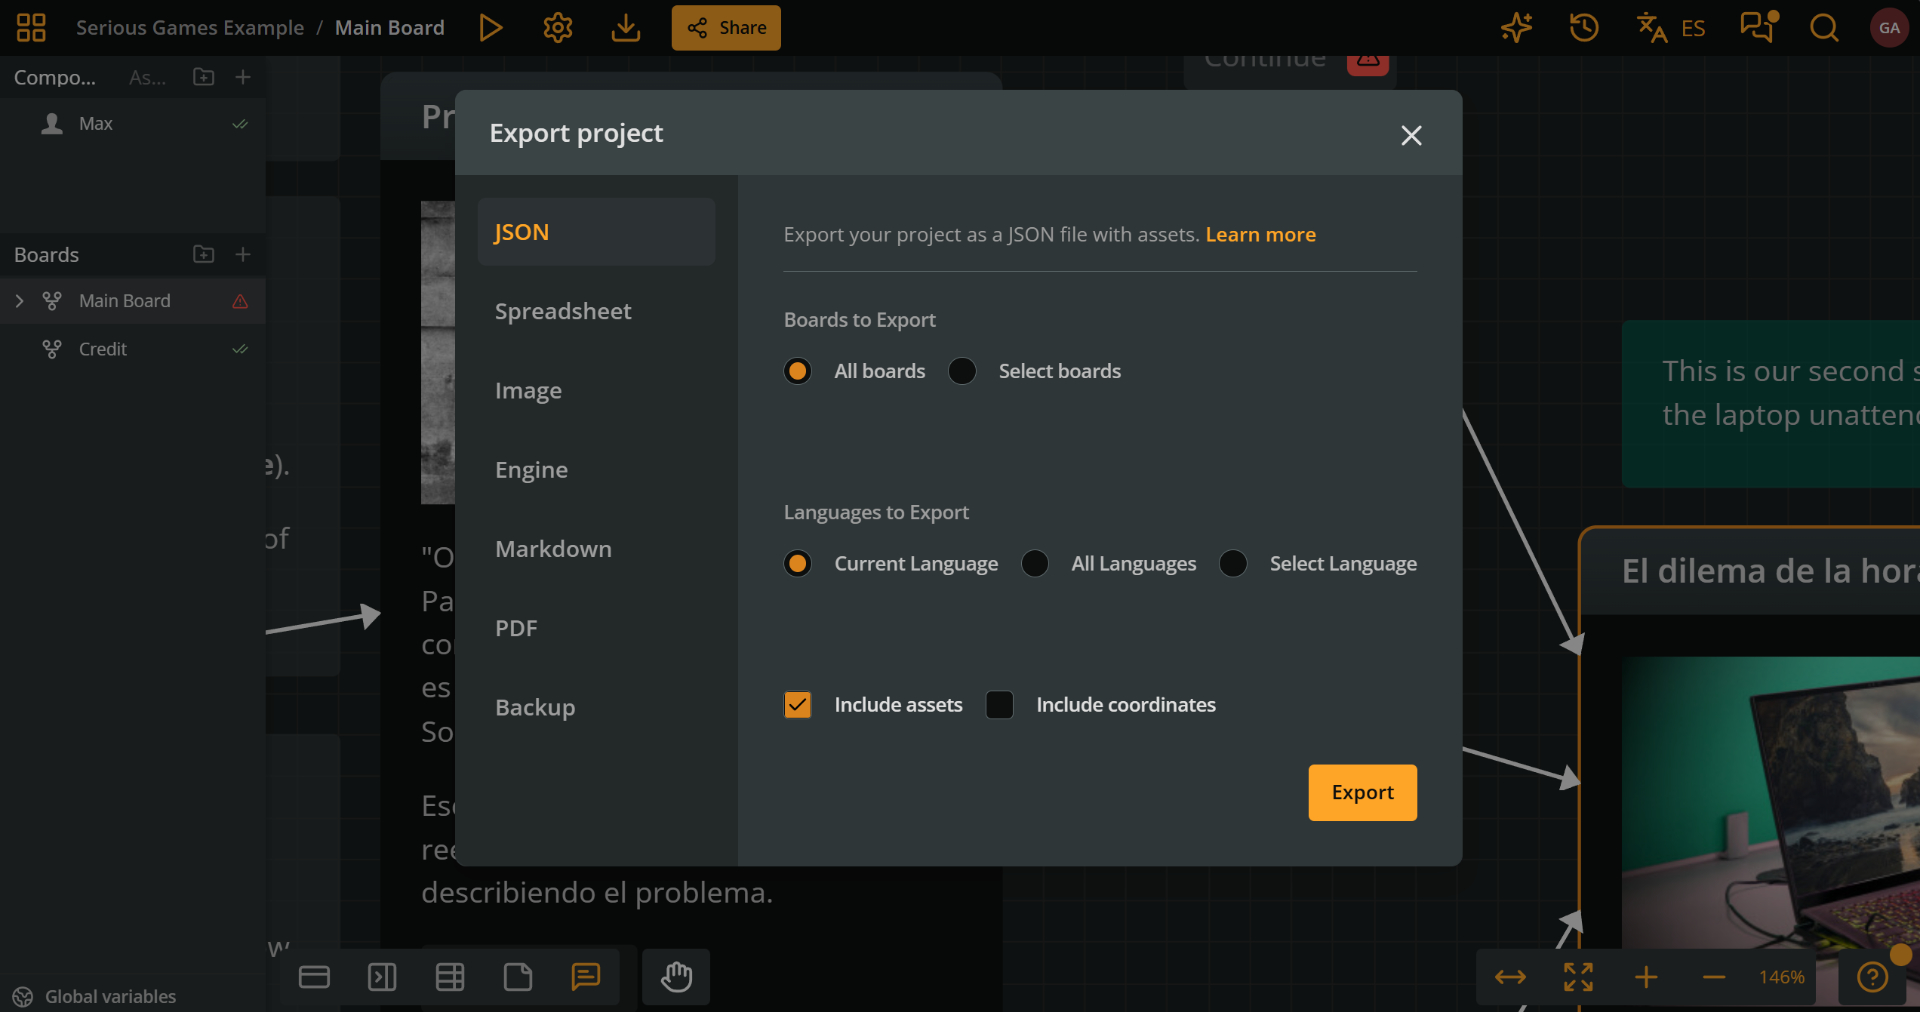This screenshot has height=1012, width=1920.
Task: Uncheck the Include assets checkbox
Action: tap(797, 704)
